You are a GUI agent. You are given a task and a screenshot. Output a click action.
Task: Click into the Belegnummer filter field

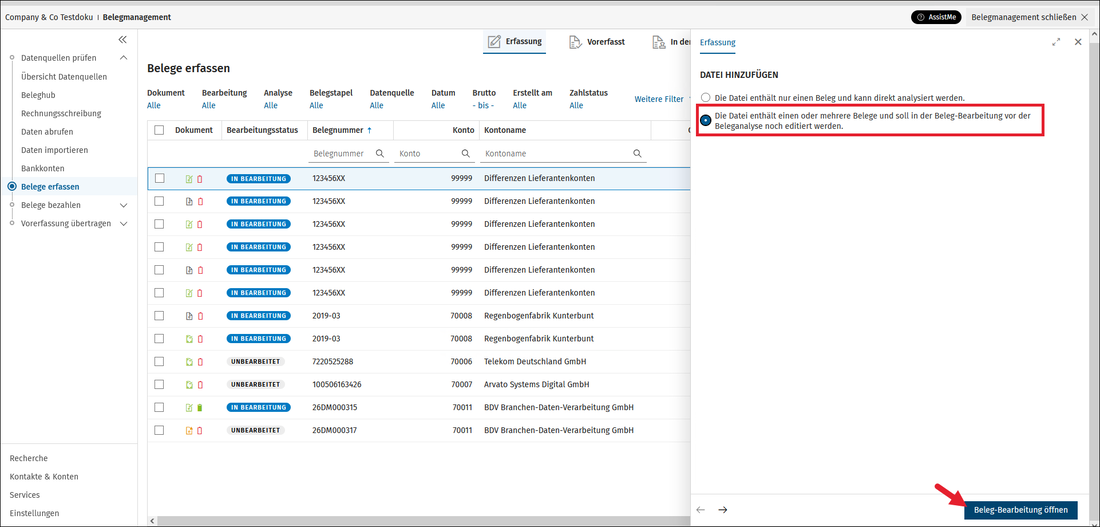[x=349, y=153]
